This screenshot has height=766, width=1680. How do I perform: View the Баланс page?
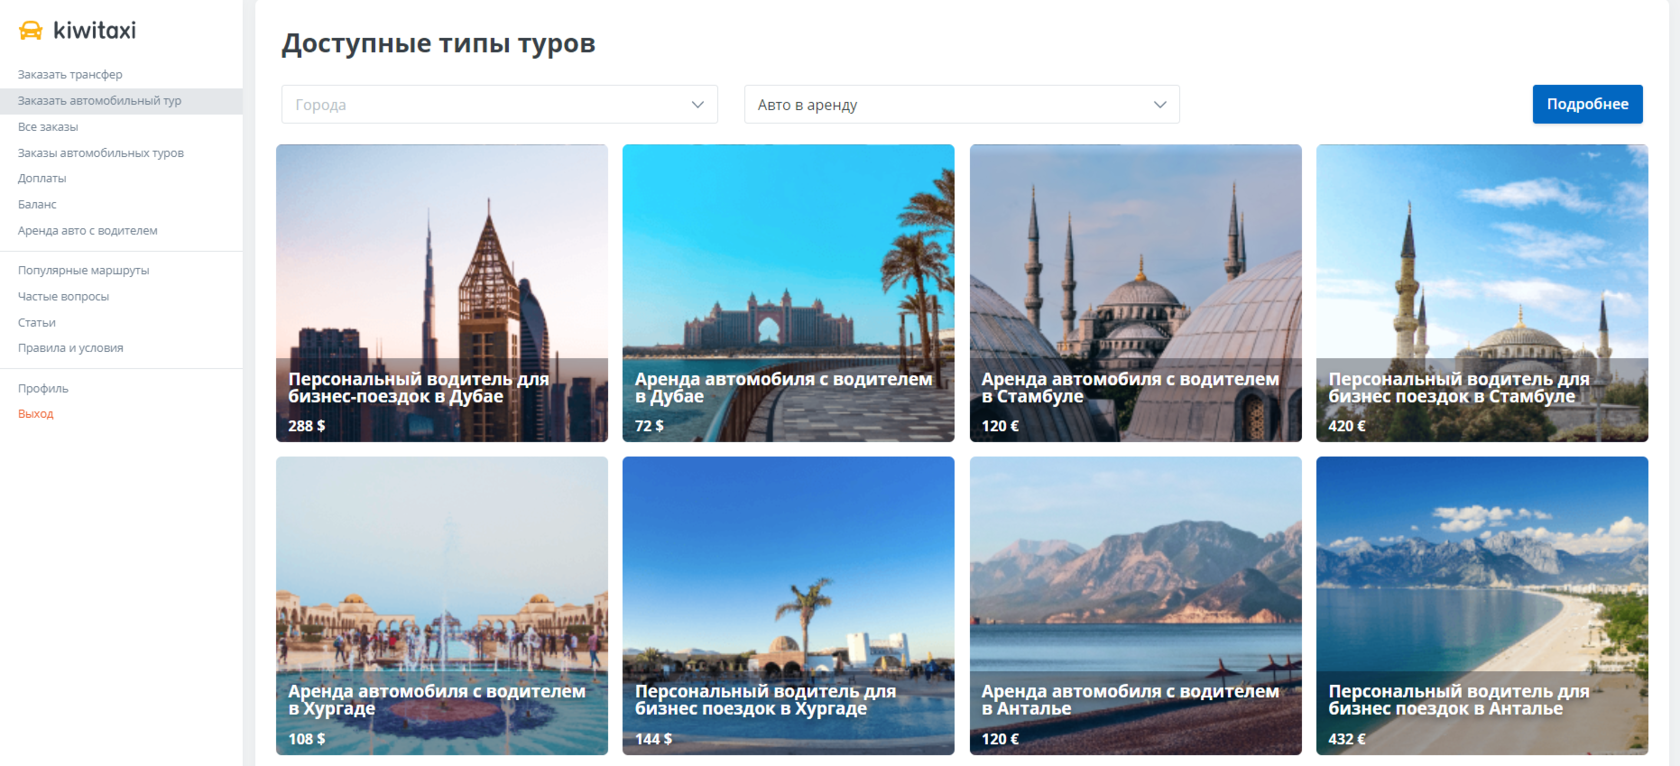point(37,204)
